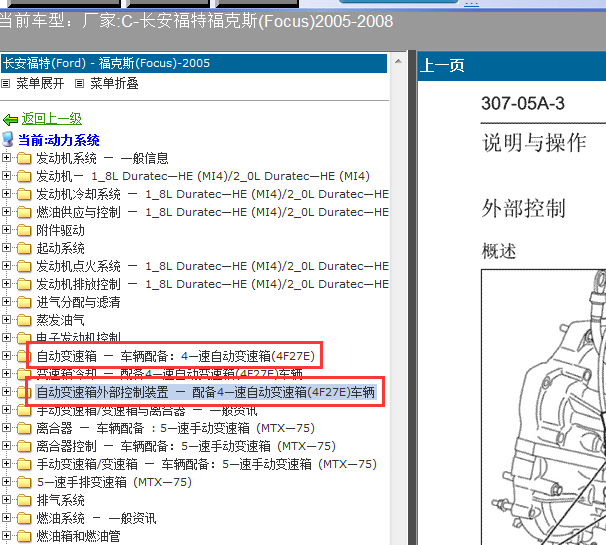Image resolution: width=606 pixels, height=545 pixels.
Task: Expand 燃油箱和燃油管 node
Action: (x=6, y=536)
